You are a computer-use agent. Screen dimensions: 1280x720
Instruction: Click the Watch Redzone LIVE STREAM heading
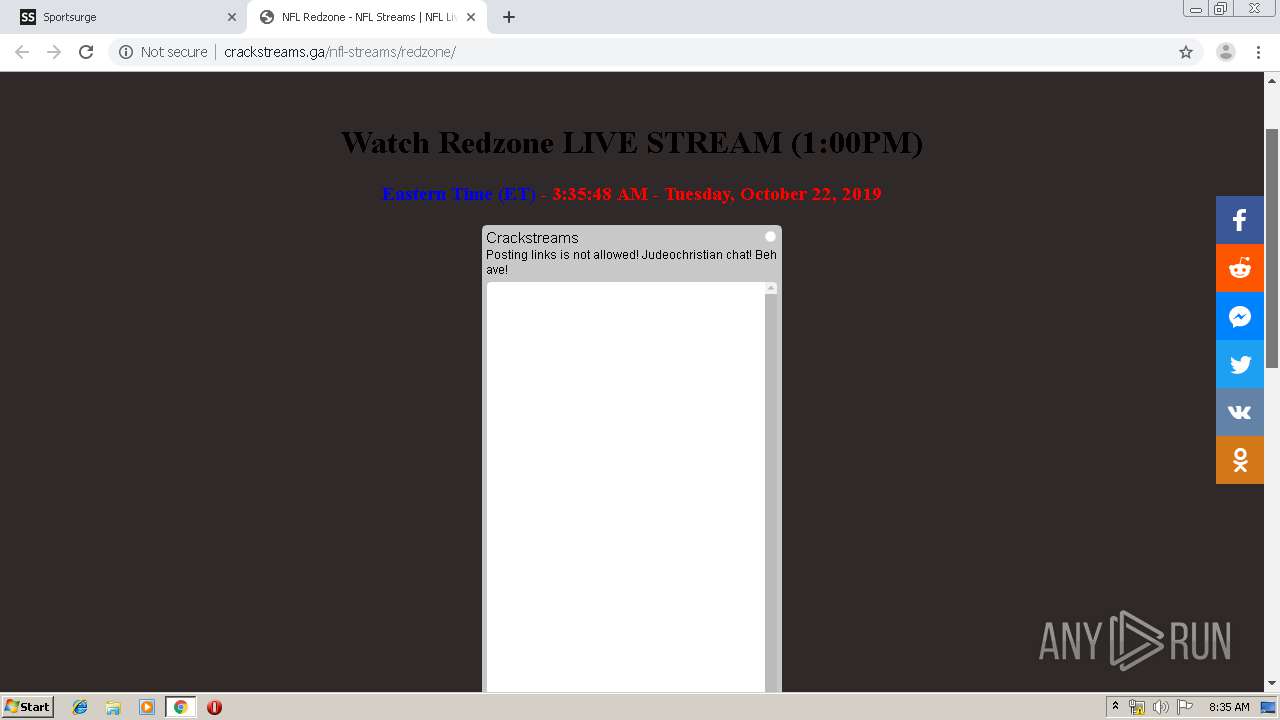pyautogui.click(x=632, y=143)
